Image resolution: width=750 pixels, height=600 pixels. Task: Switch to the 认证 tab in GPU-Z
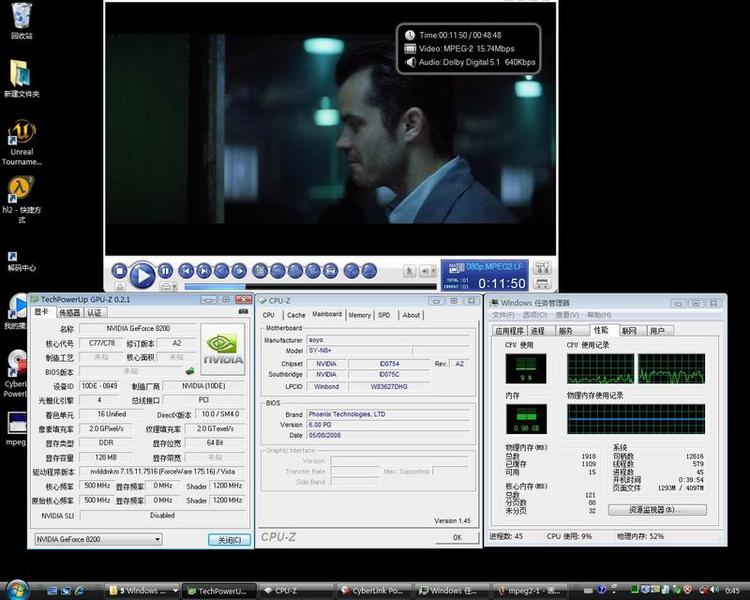tap(94, 313)
